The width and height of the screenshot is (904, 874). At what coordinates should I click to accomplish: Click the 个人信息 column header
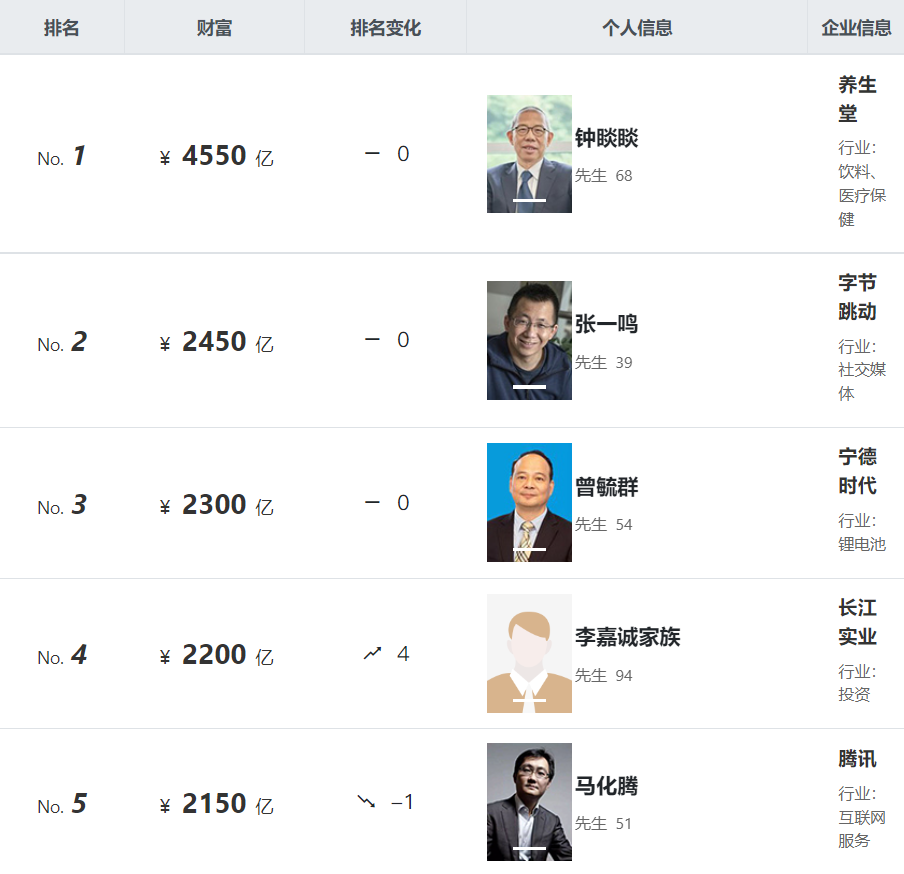[x=637, y=28]
